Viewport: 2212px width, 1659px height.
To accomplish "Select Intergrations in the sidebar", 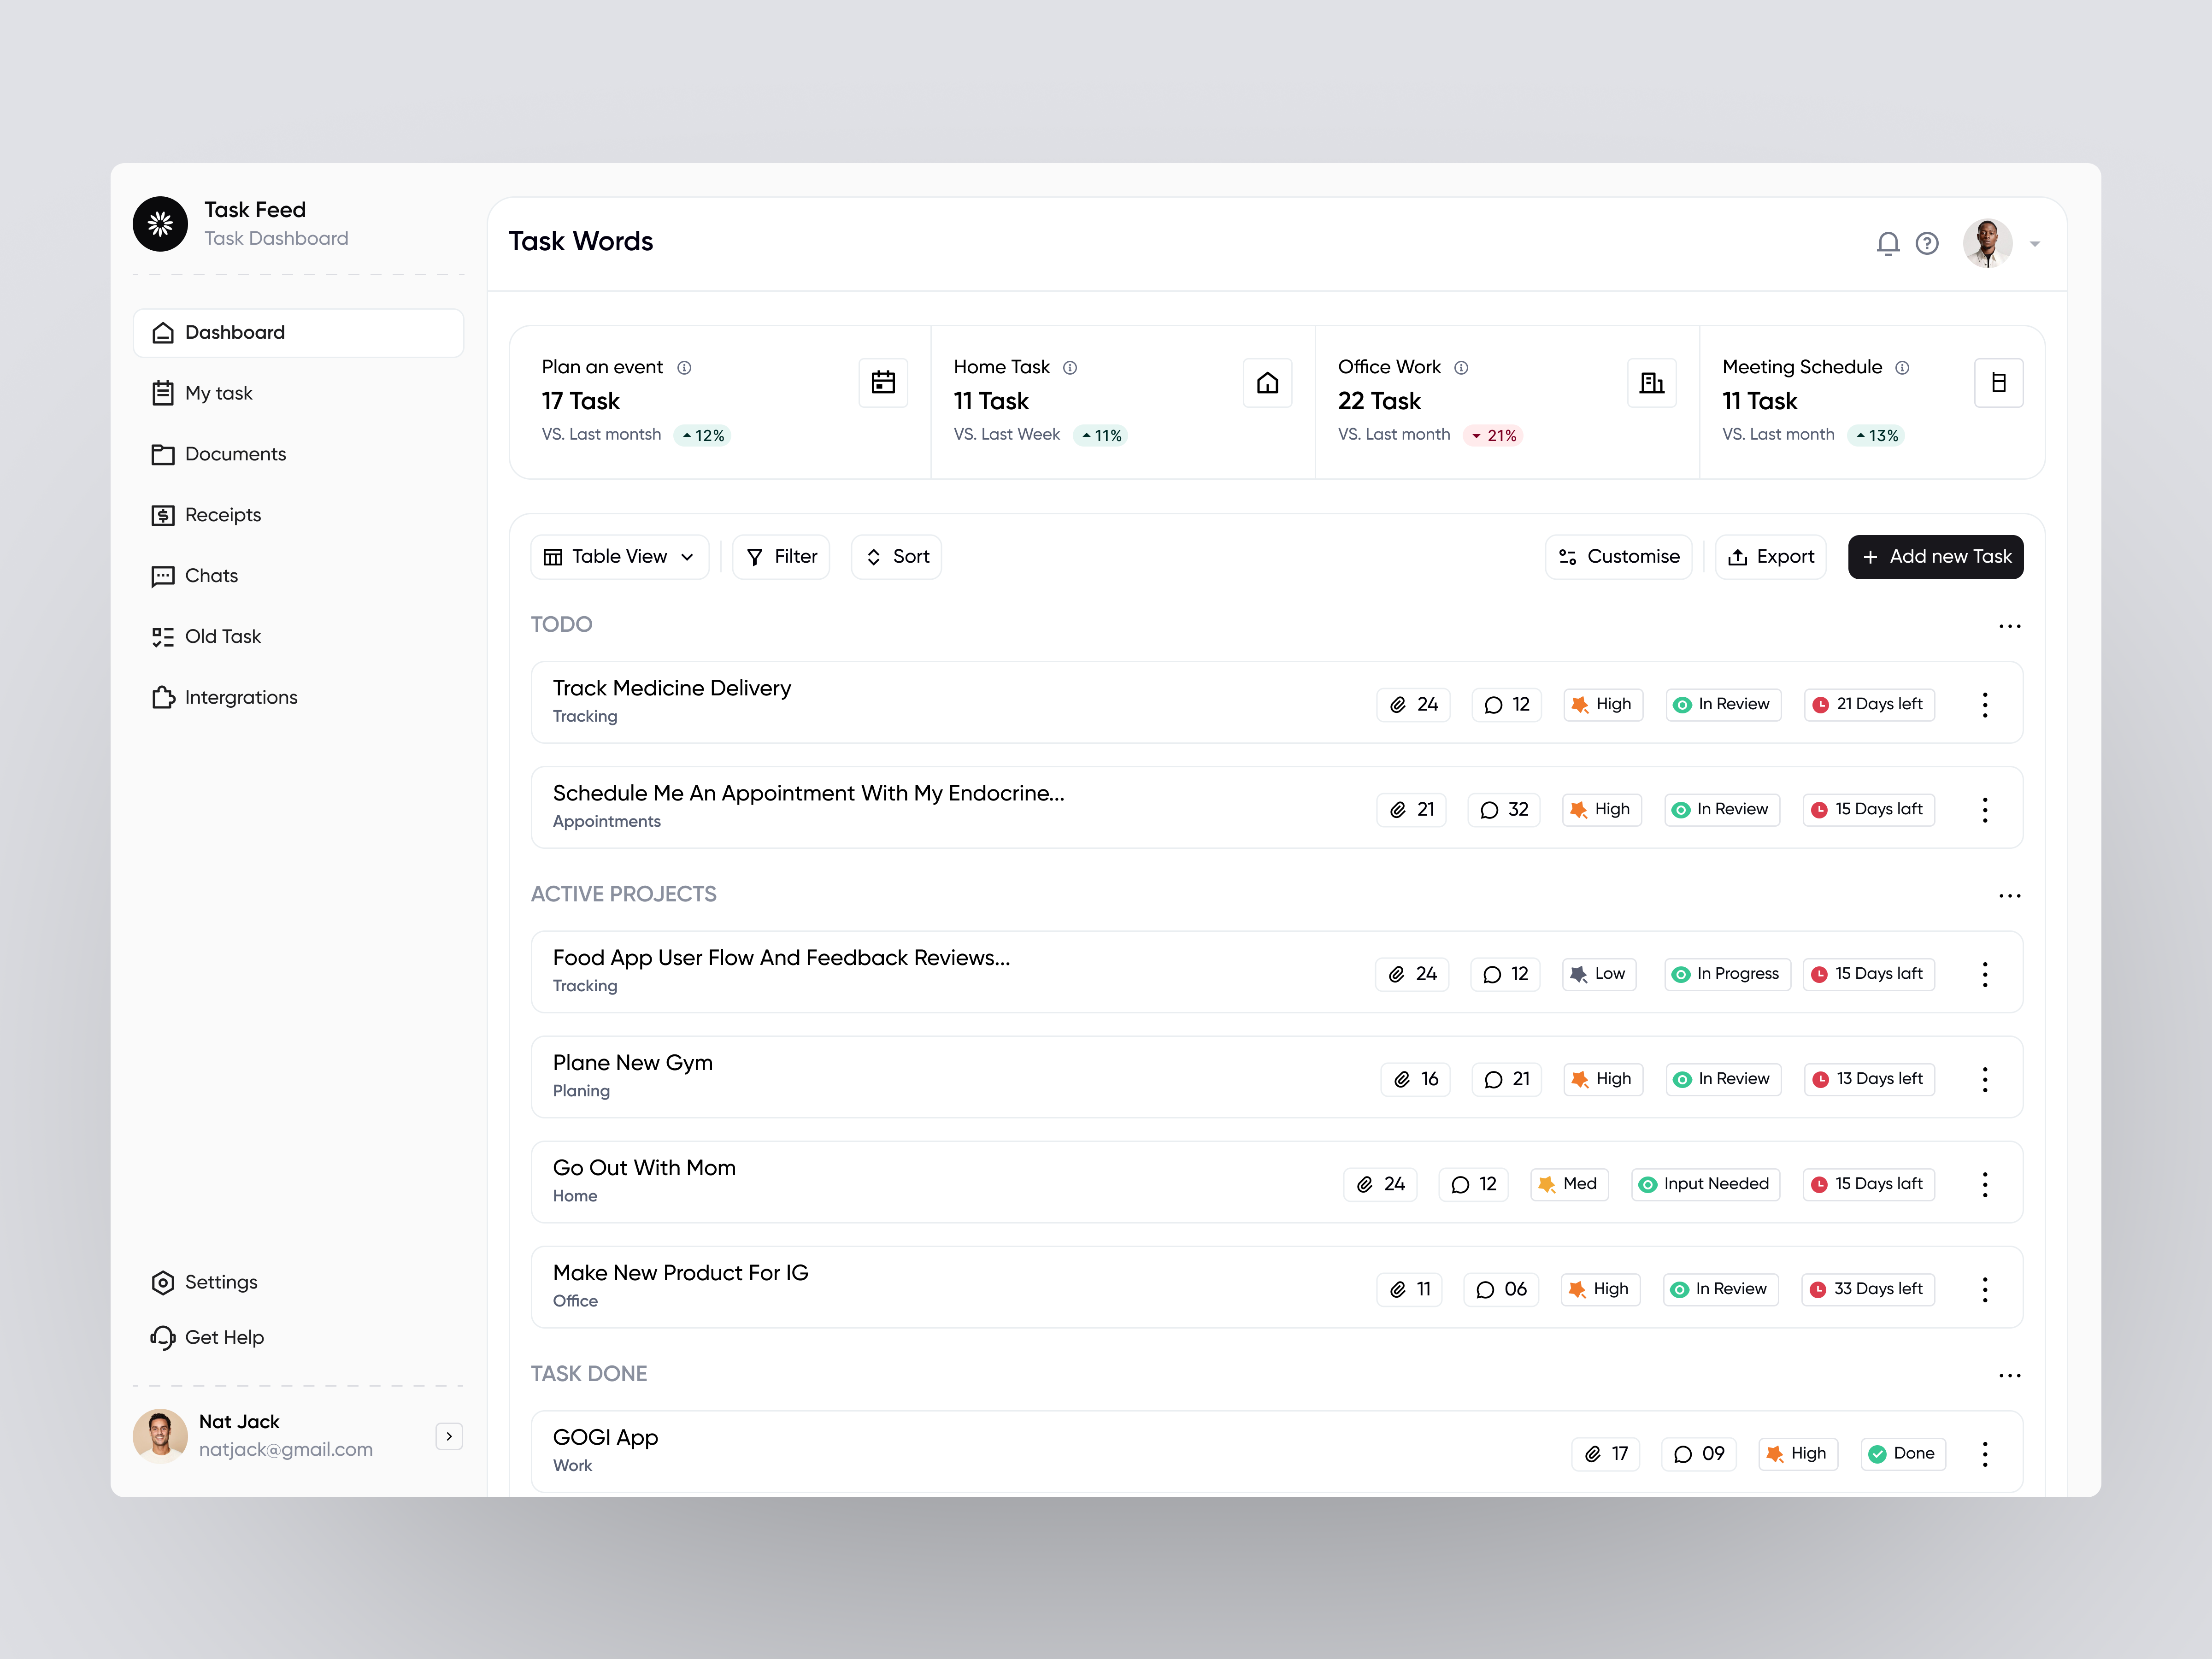I will click(240, 697).
